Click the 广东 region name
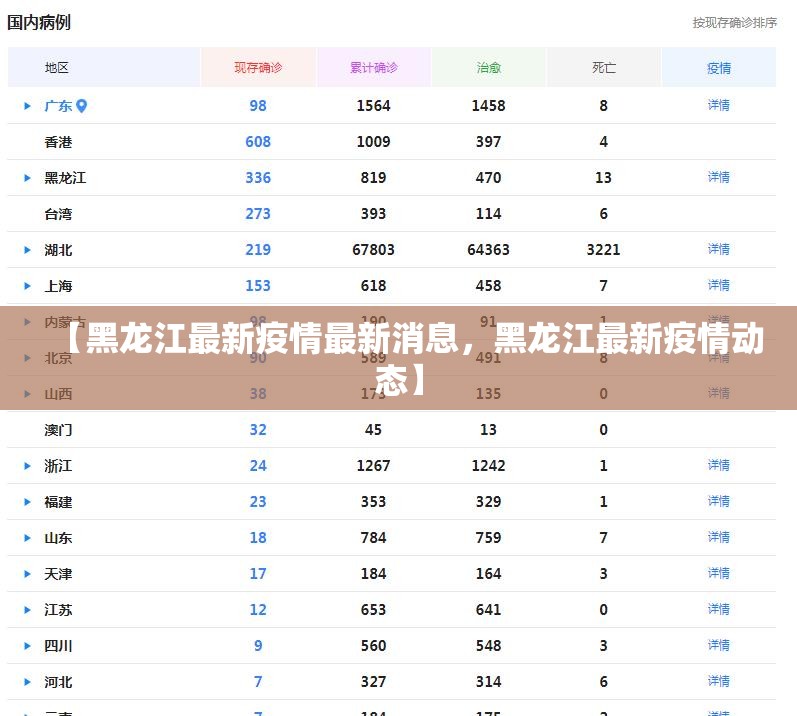Image resolution: width=797 pixels, height=716 pixels. click(x=58, y=106)
